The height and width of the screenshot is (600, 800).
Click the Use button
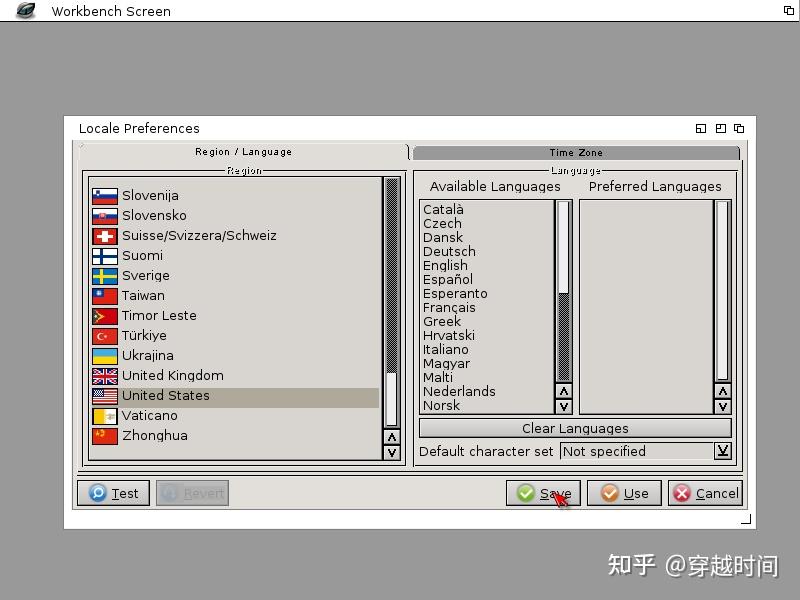[624, 493]
